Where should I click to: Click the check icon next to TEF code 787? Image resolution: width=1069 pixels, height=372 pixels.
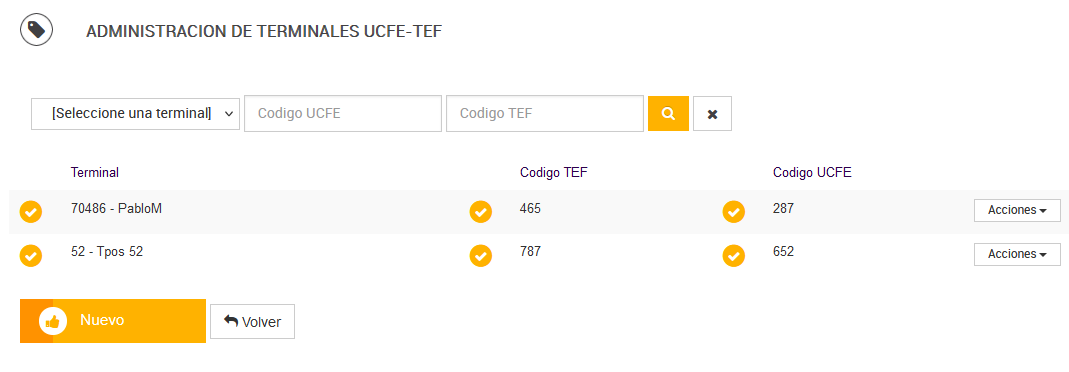tap(481, 255)
